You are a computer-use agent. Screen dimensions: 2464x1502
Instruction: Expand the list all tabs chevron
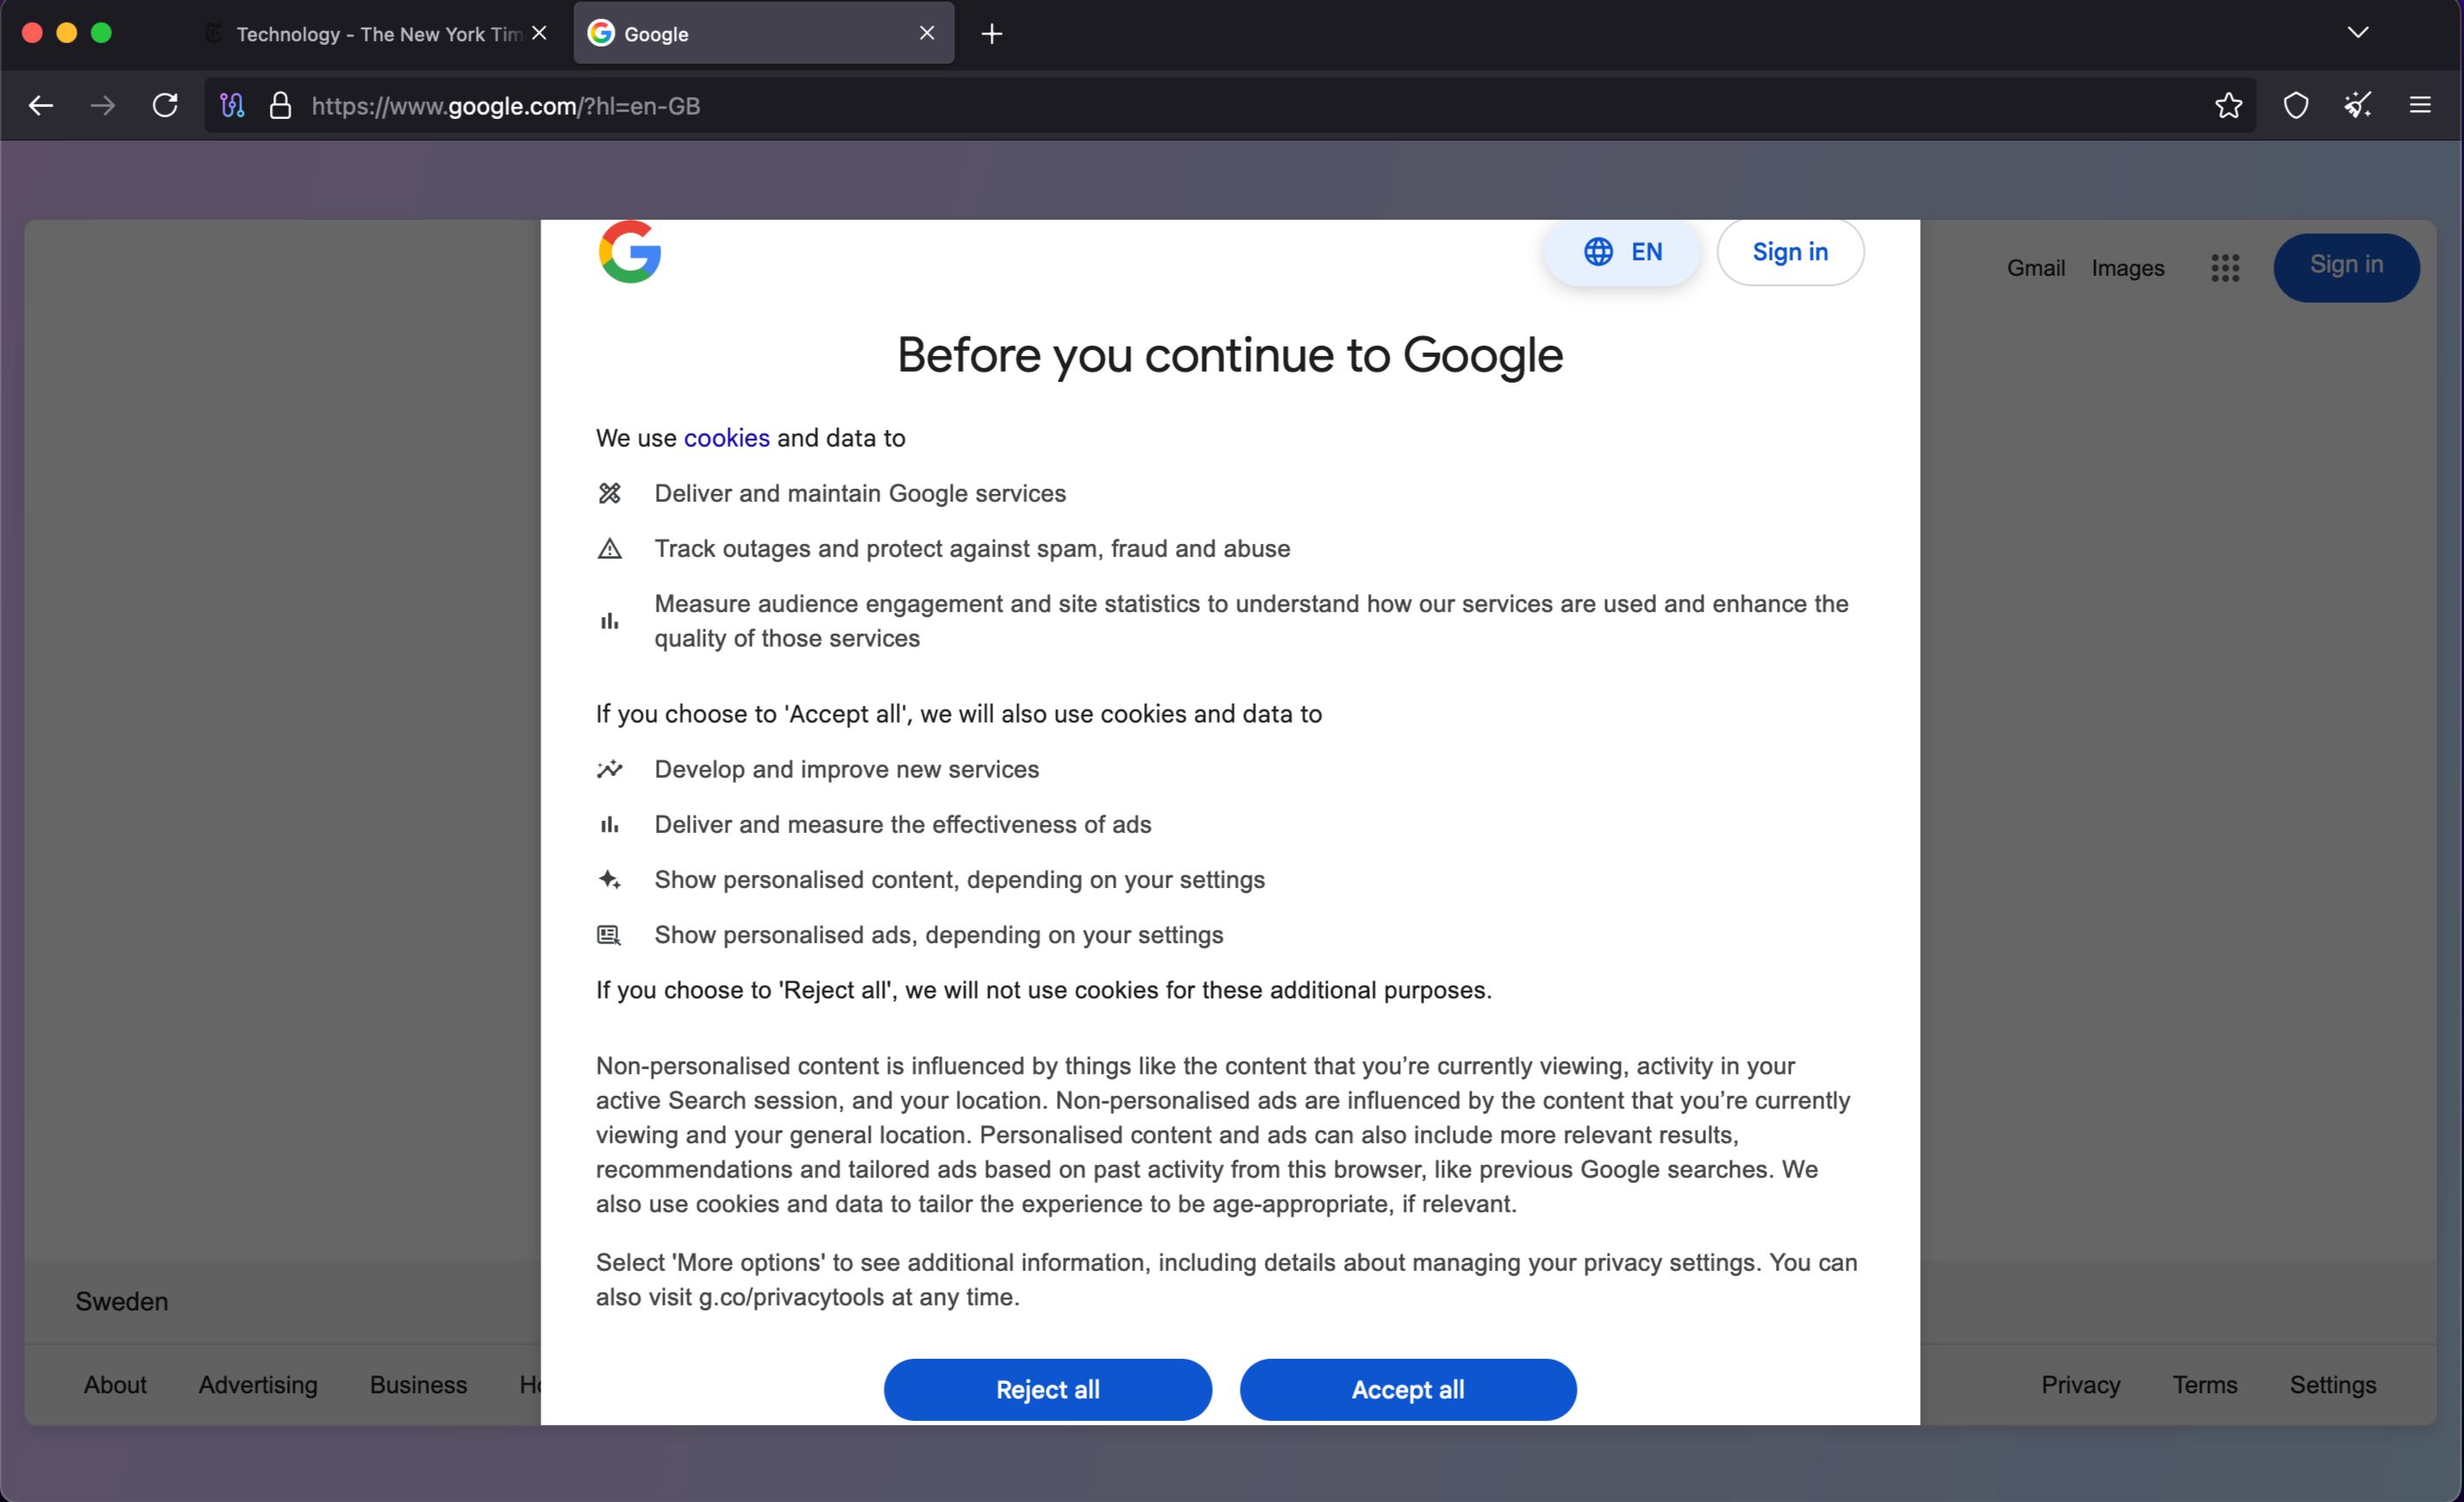pyautogui.click(x=2358, y=33)
